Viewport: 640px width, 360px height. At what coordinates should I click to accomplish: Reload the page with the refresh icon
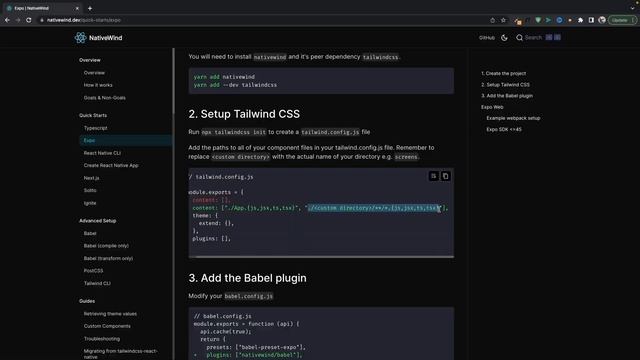pyautogui.click(x=29, y=20)
